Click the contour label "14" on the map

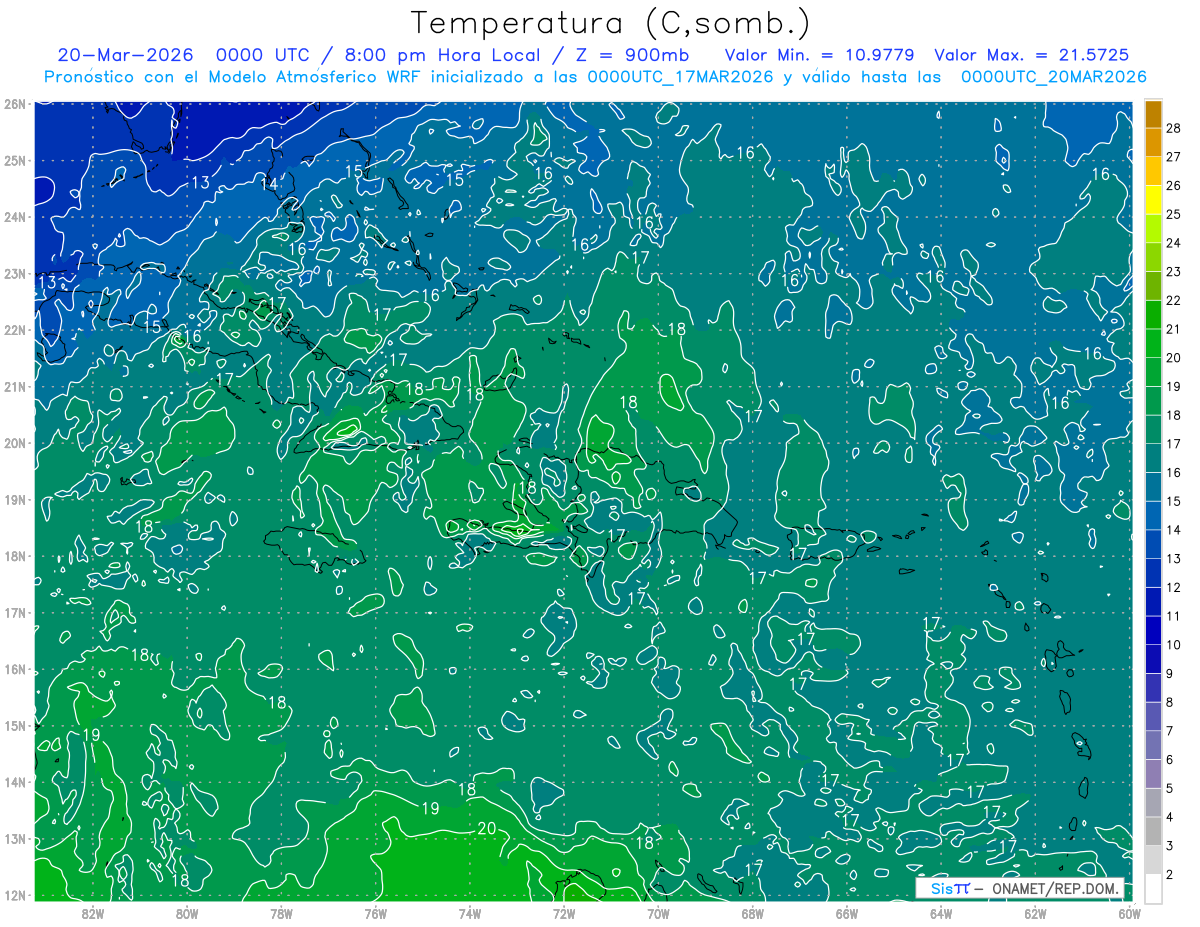270,184
